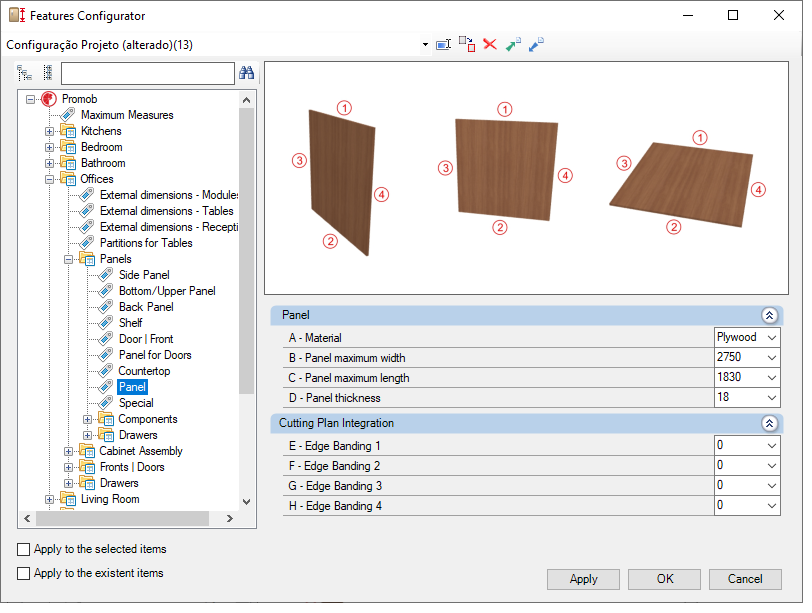This screenshot has height=613, width=812.
Task: Click the expand tree icon above the tree
Action: (24, 73)
